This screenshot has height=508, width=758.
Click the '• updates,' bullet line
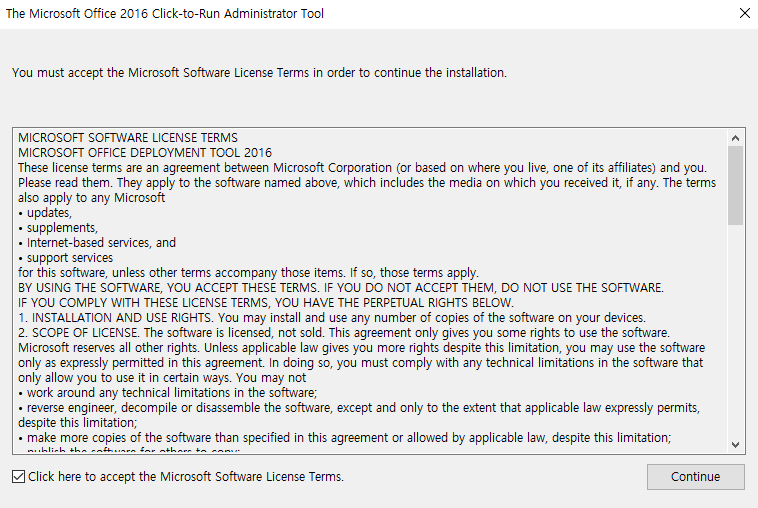coord(45,213)
